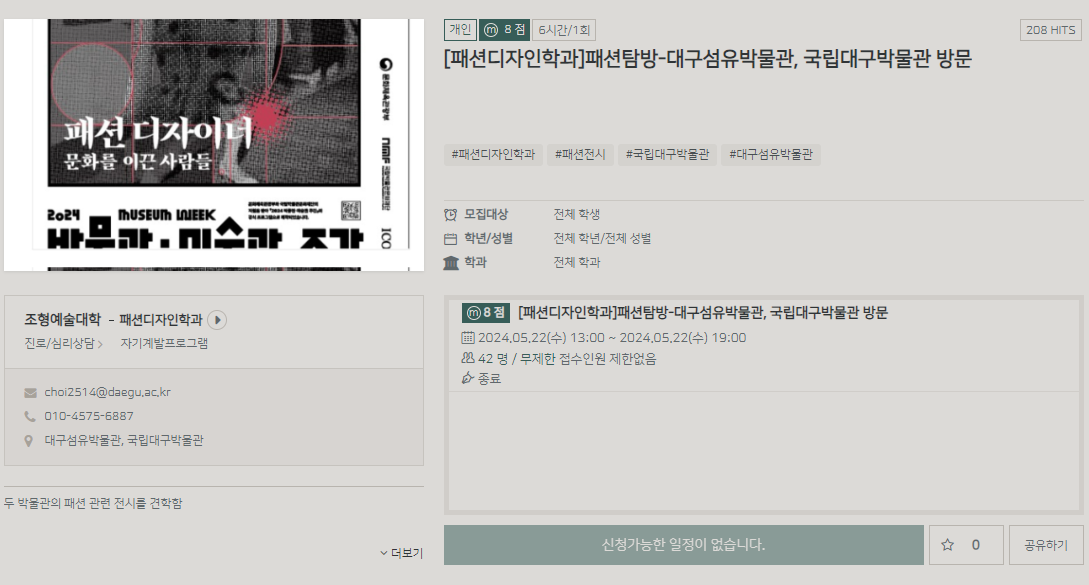Screen dimensions: 1089x585
Task: Click the star favorite icon
Action: click(x=947, y=545)
